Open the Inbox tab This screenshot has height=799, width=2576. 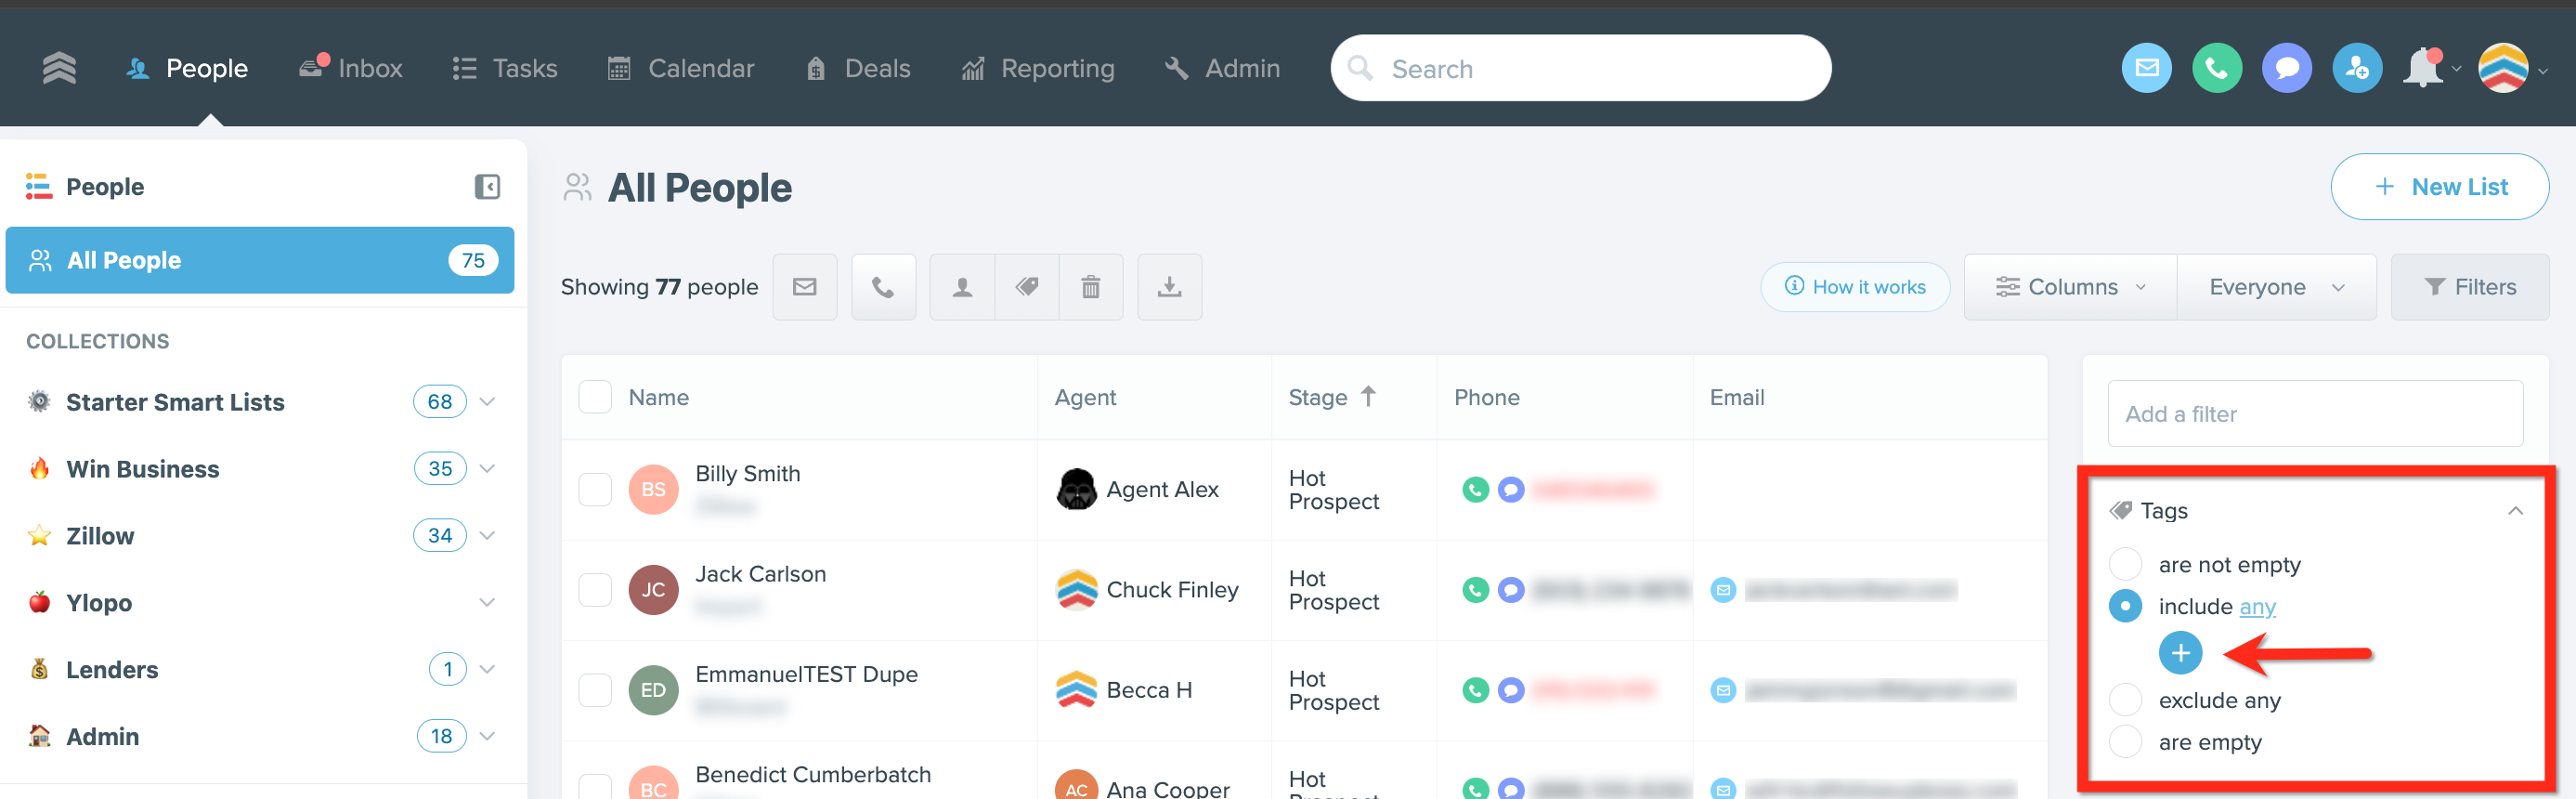click(x=351, y=68)
